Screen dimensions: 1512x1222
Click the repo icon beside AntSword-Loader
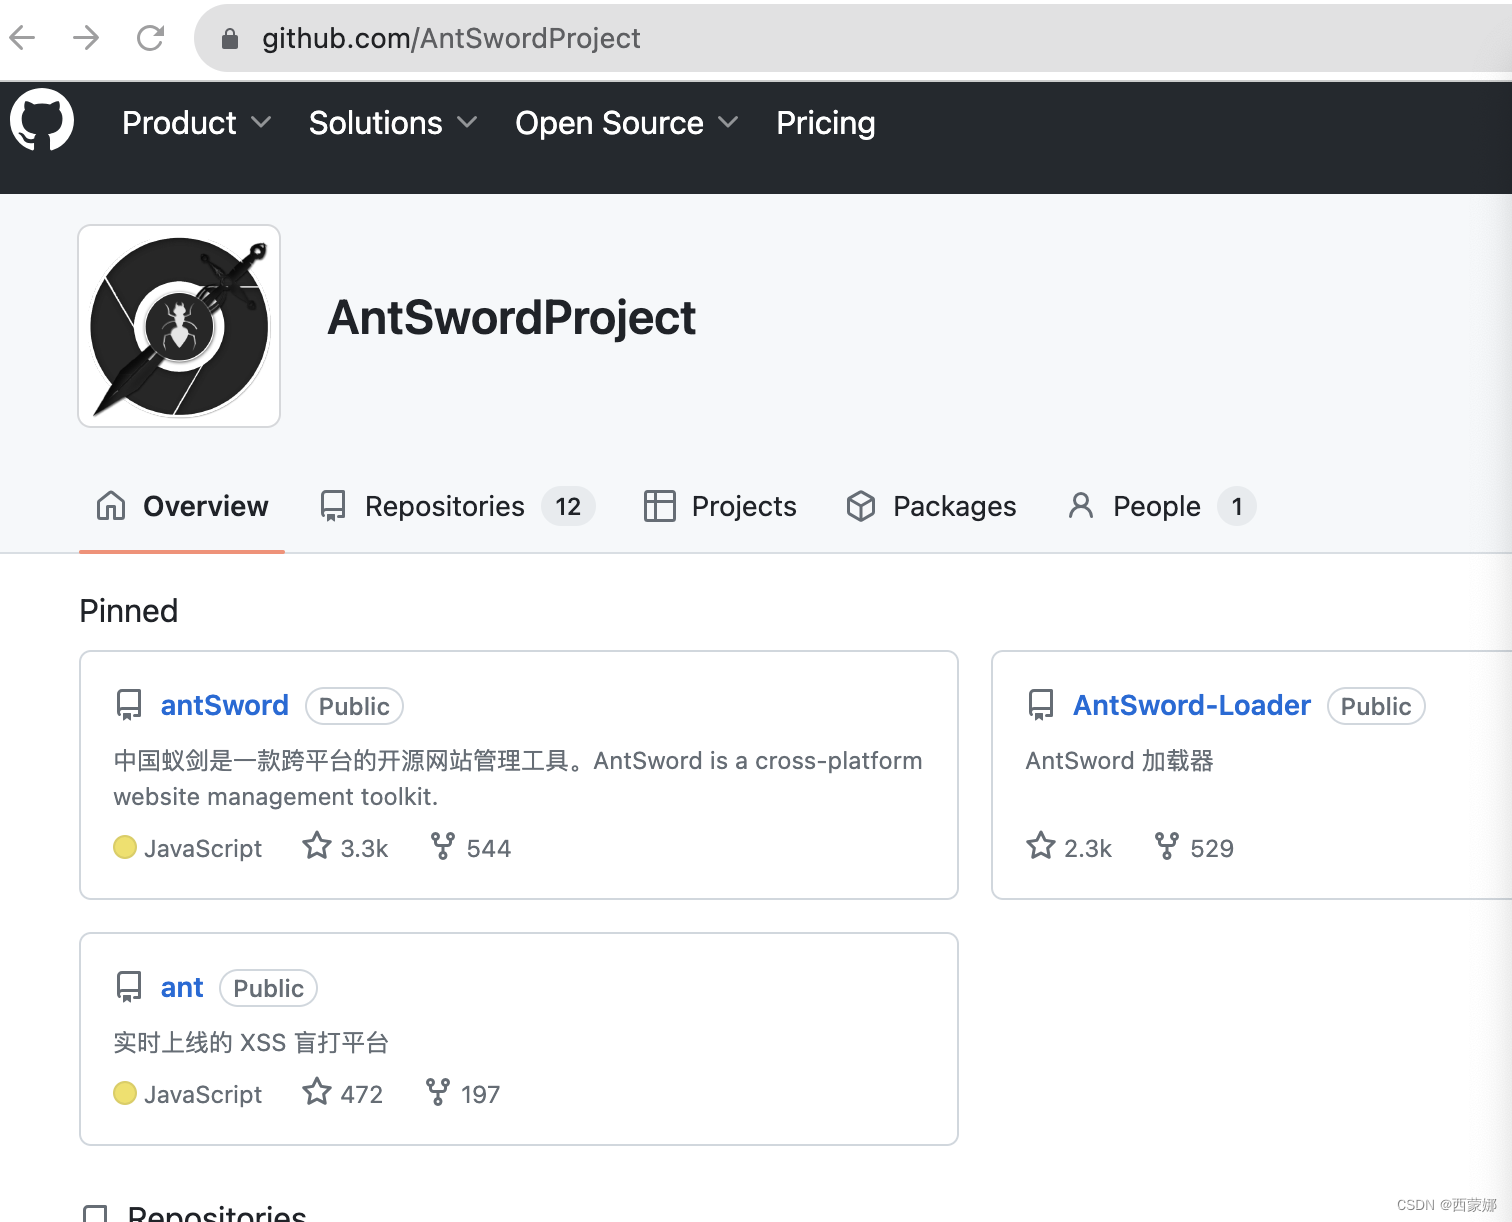pos(1041,705)
